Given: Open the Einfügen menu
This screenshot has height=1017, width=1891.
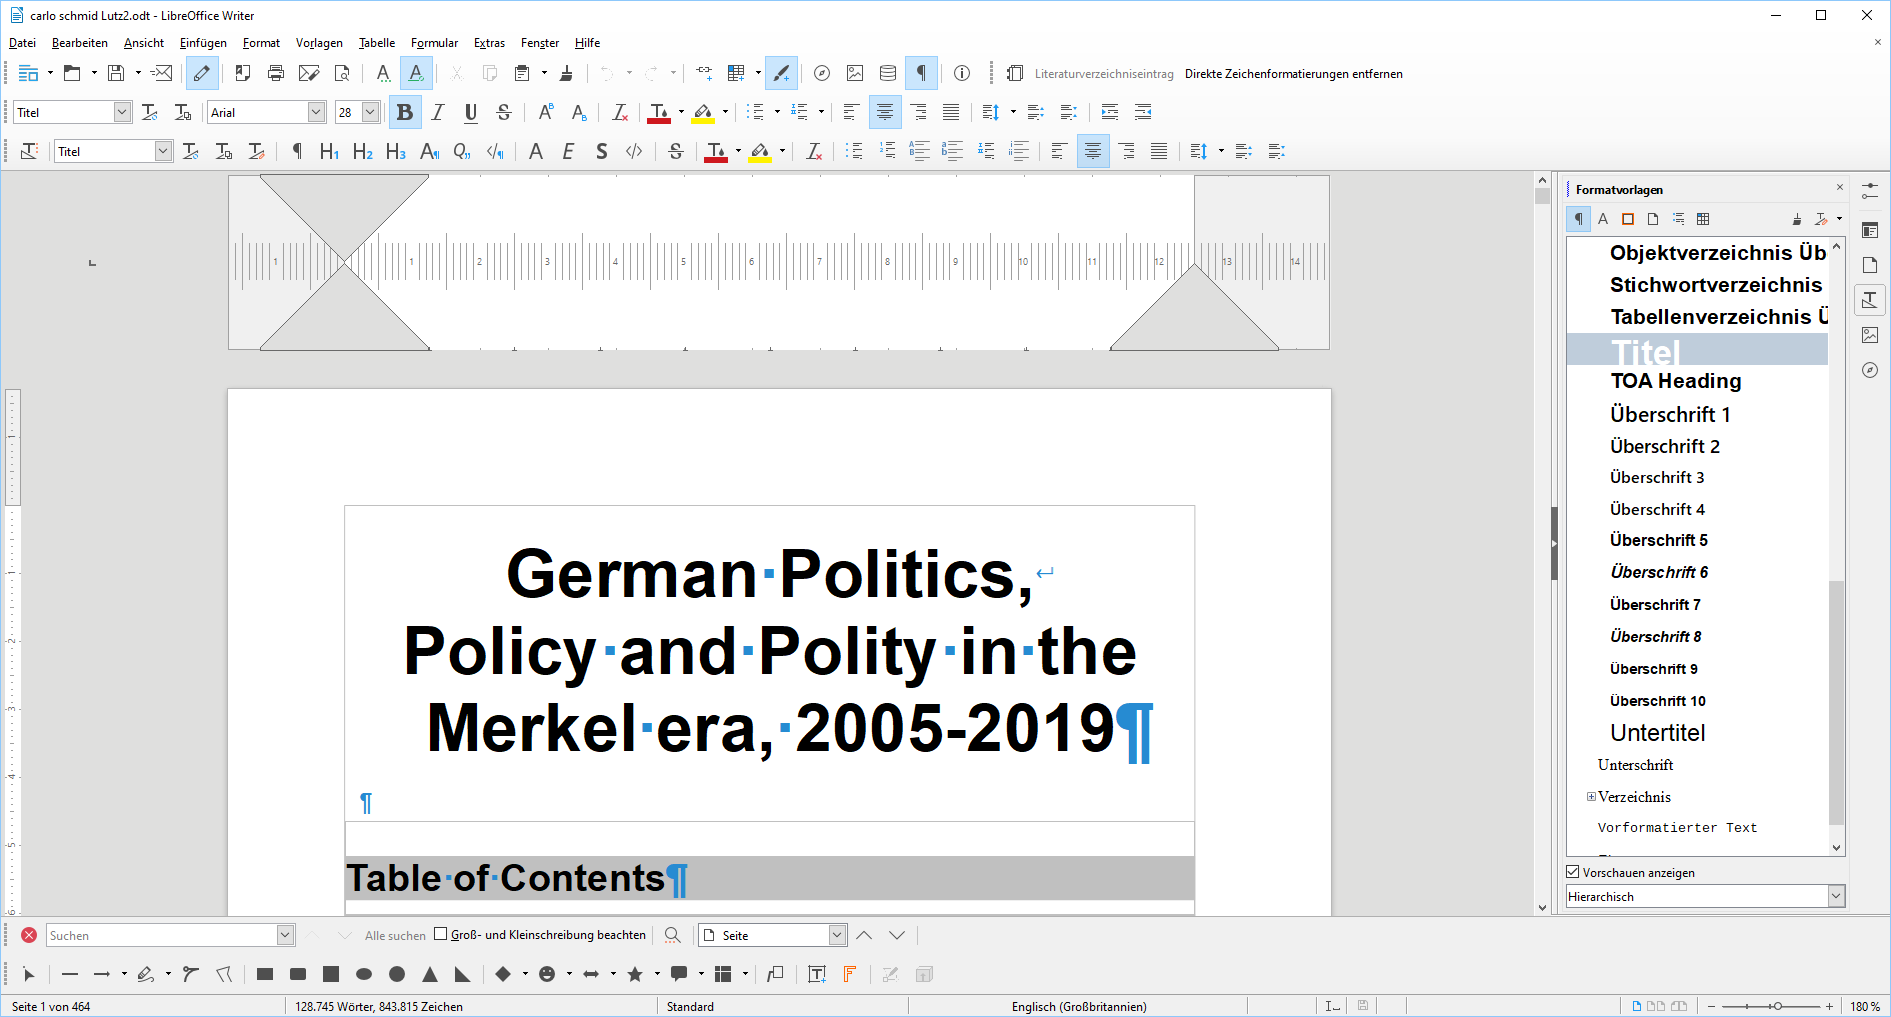Looking at the screenshot, I should tap(203, 43).
